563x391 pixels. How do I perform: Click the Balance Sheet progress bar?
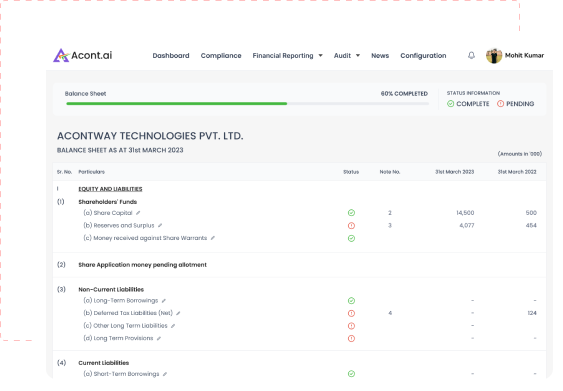point(247,103)
